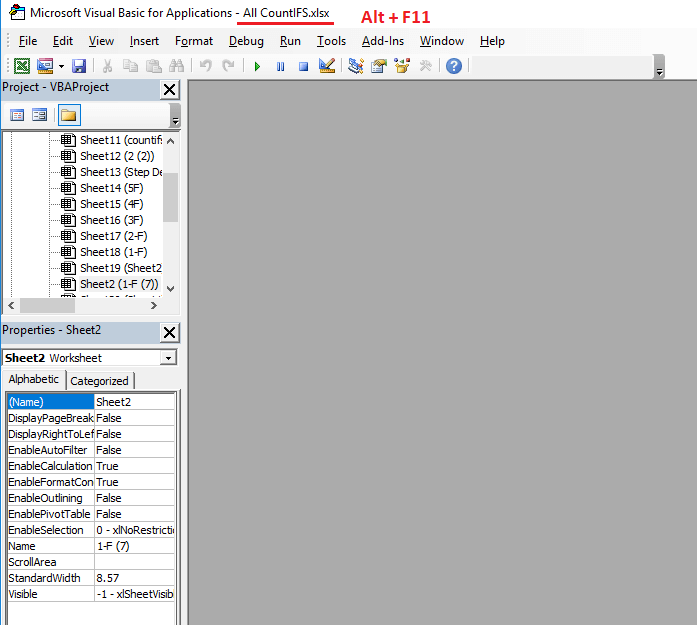This screenshot has width=697, height=625.
Task: Click the Find binoculars icon
Action: click(x=176, y=66)
